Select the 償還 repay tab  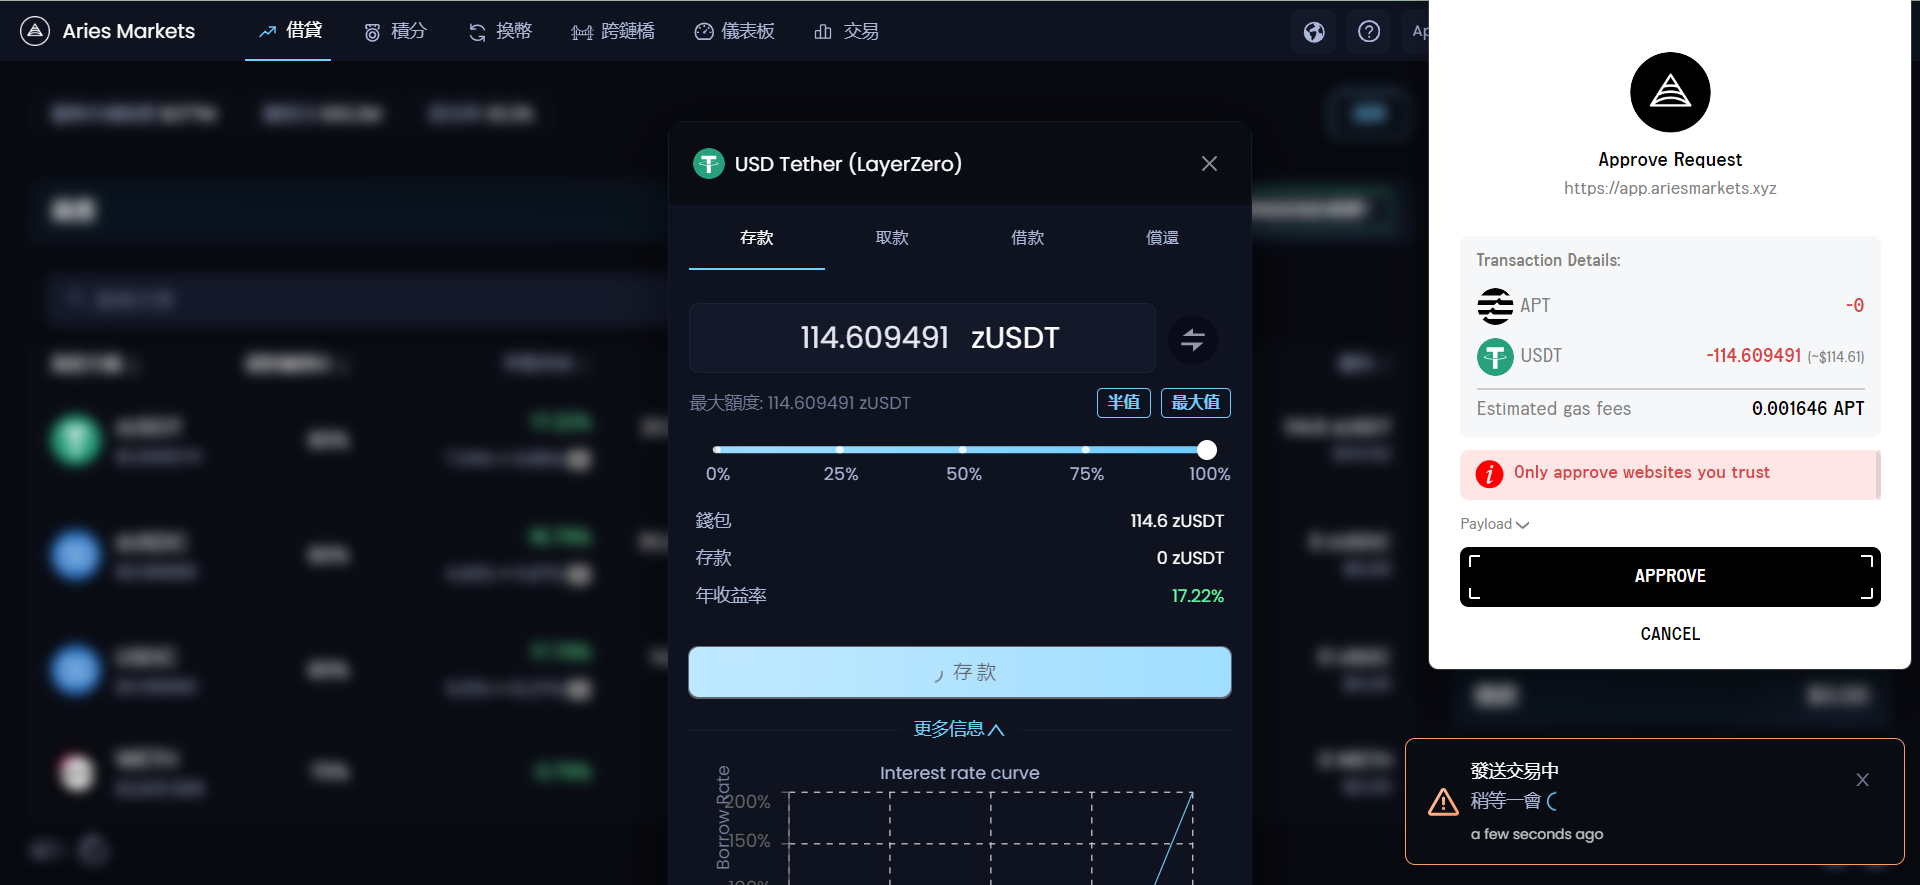tap(1162, 238)
